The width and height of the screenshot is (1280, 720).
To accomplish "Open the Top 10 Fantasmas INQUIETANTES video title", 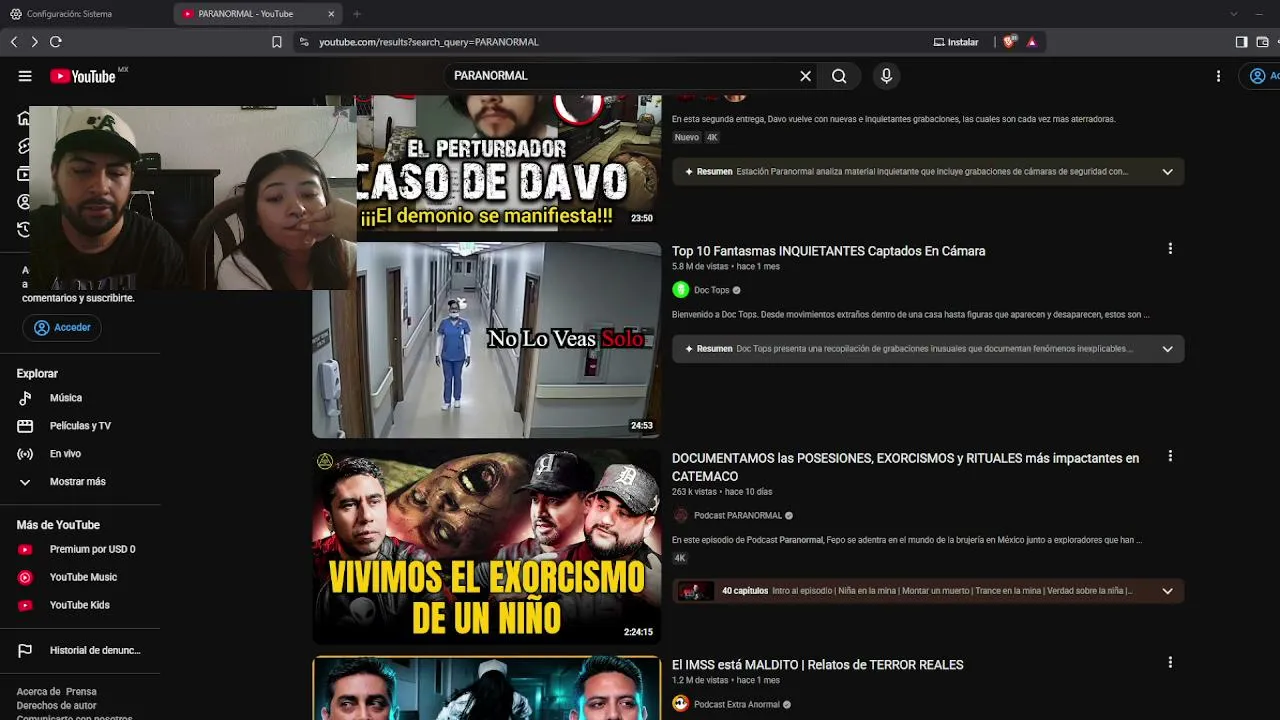I will click(829, 251).
